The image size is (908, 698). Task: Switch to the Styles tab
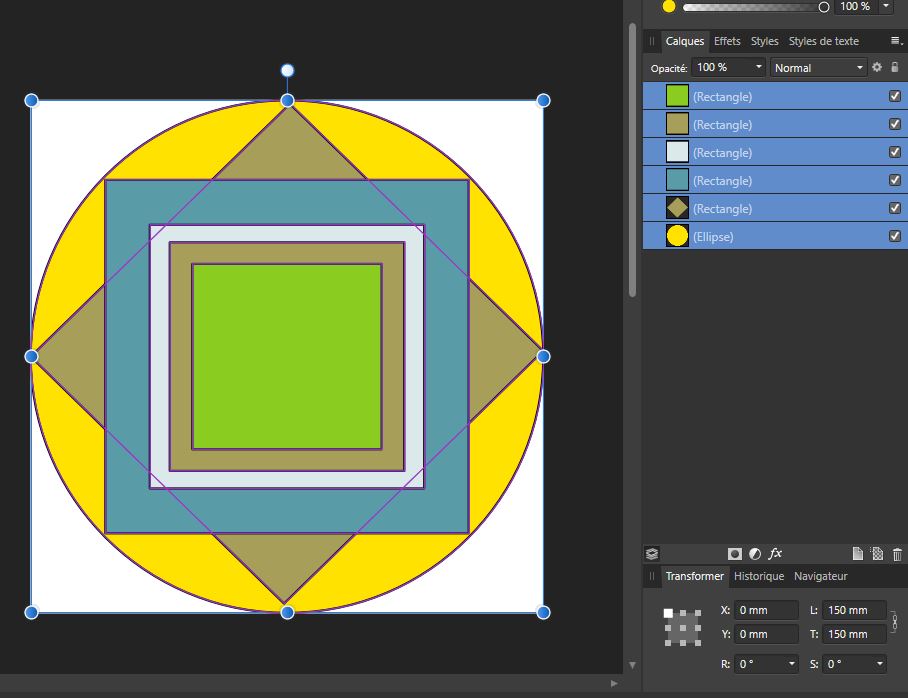pos(764,41)
